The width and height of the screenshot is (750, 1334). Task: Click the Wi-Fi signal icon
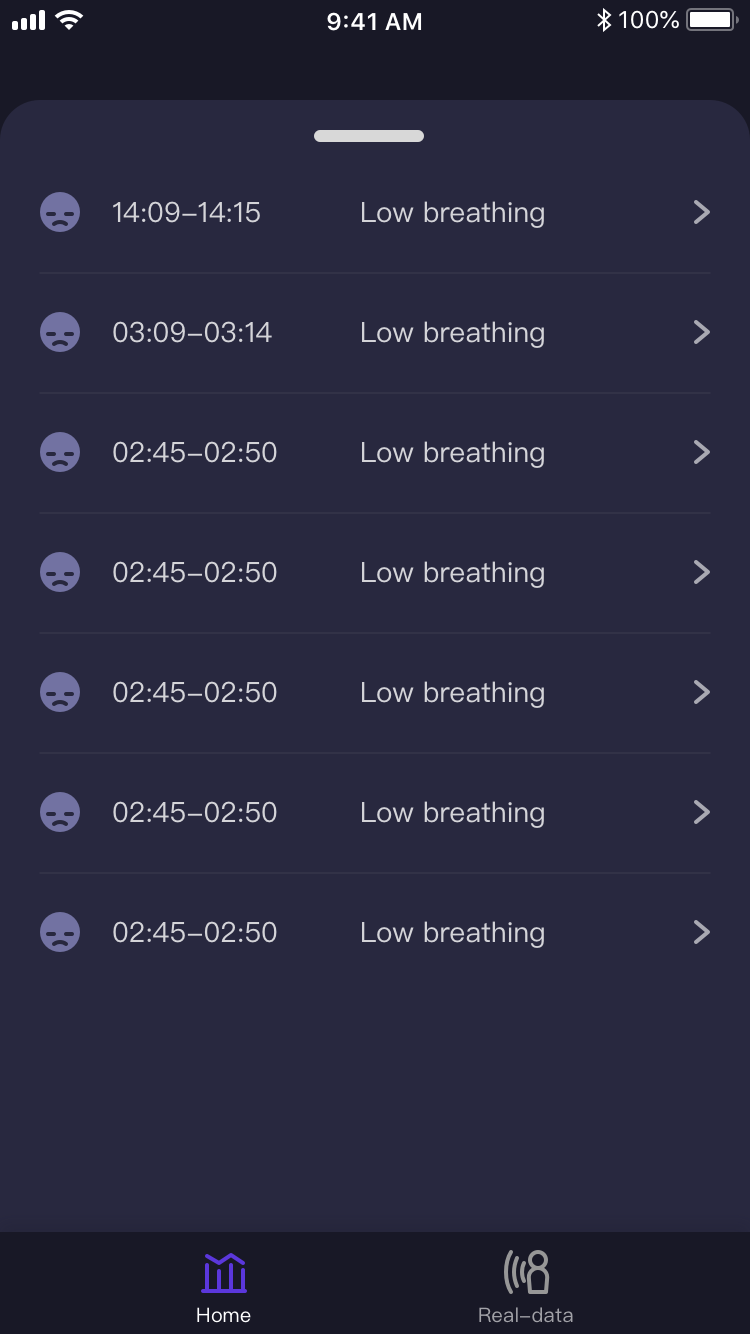pos(69,20)
